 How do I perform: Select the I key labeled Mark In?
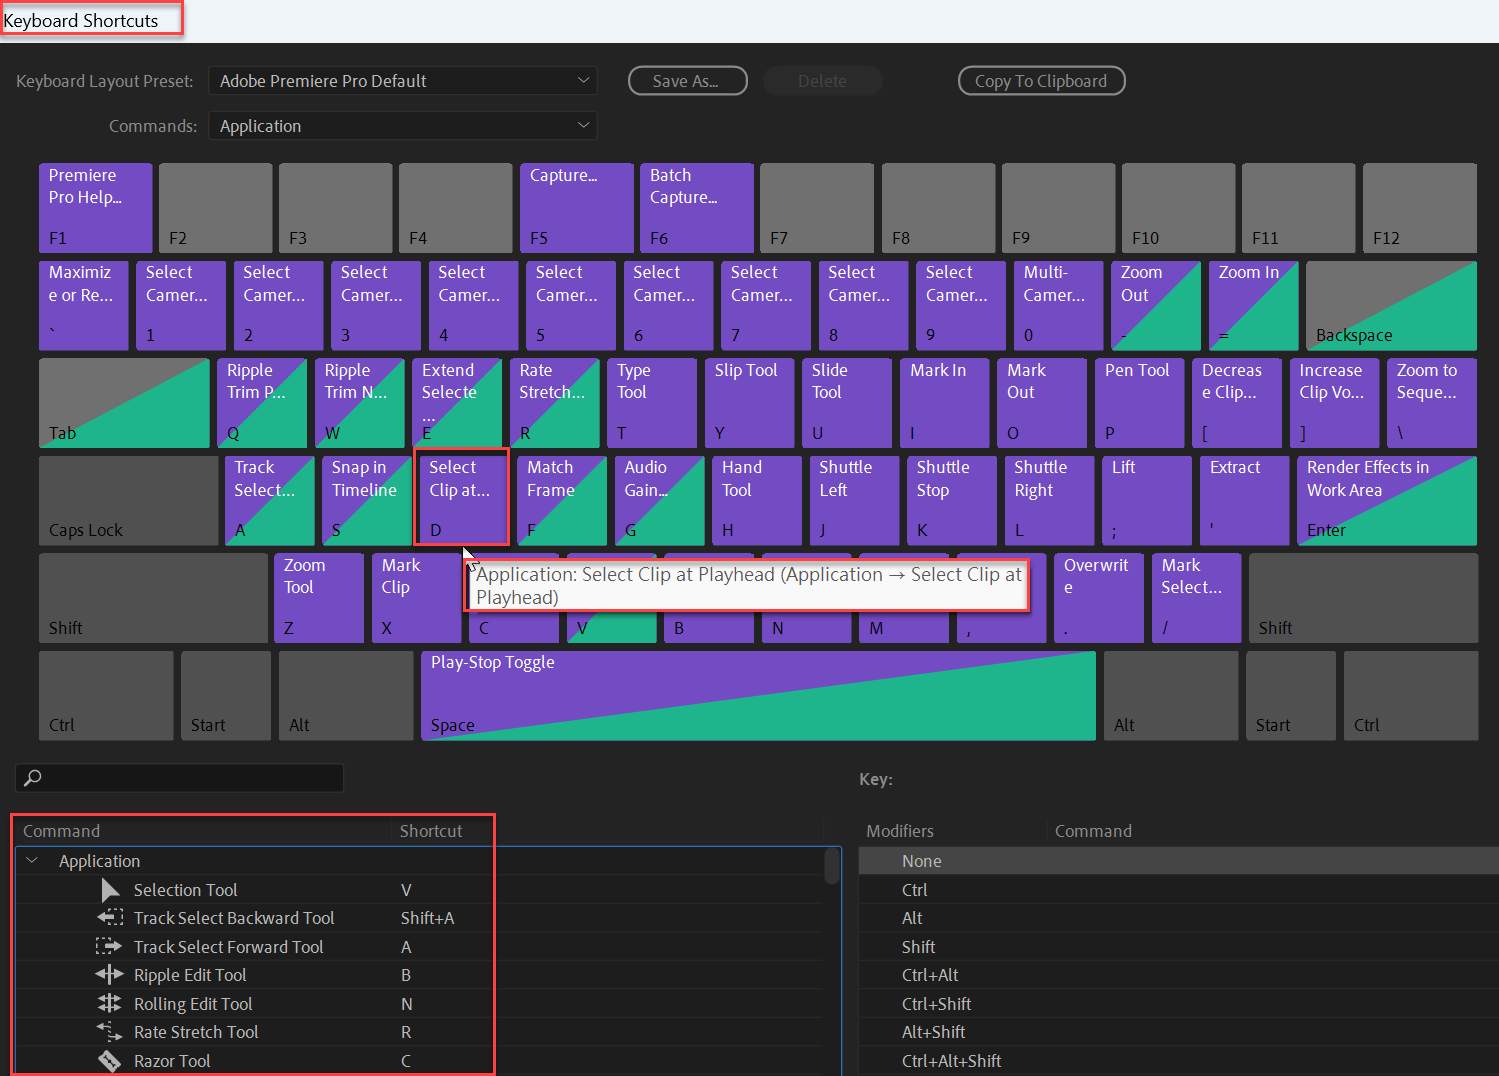(945, 403)
